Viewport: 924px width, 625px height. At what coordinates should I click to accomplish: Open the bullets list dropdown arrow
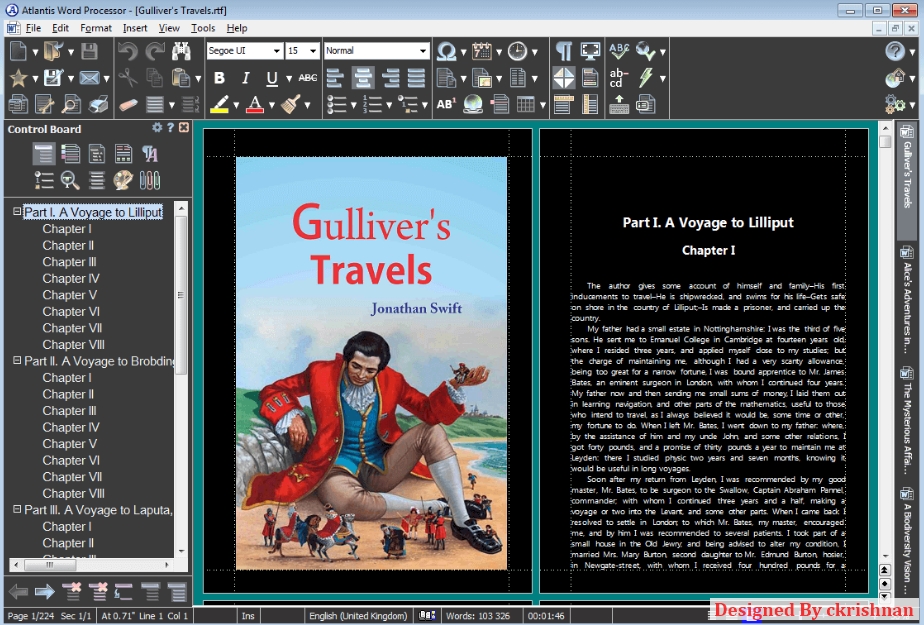point(353,105)
